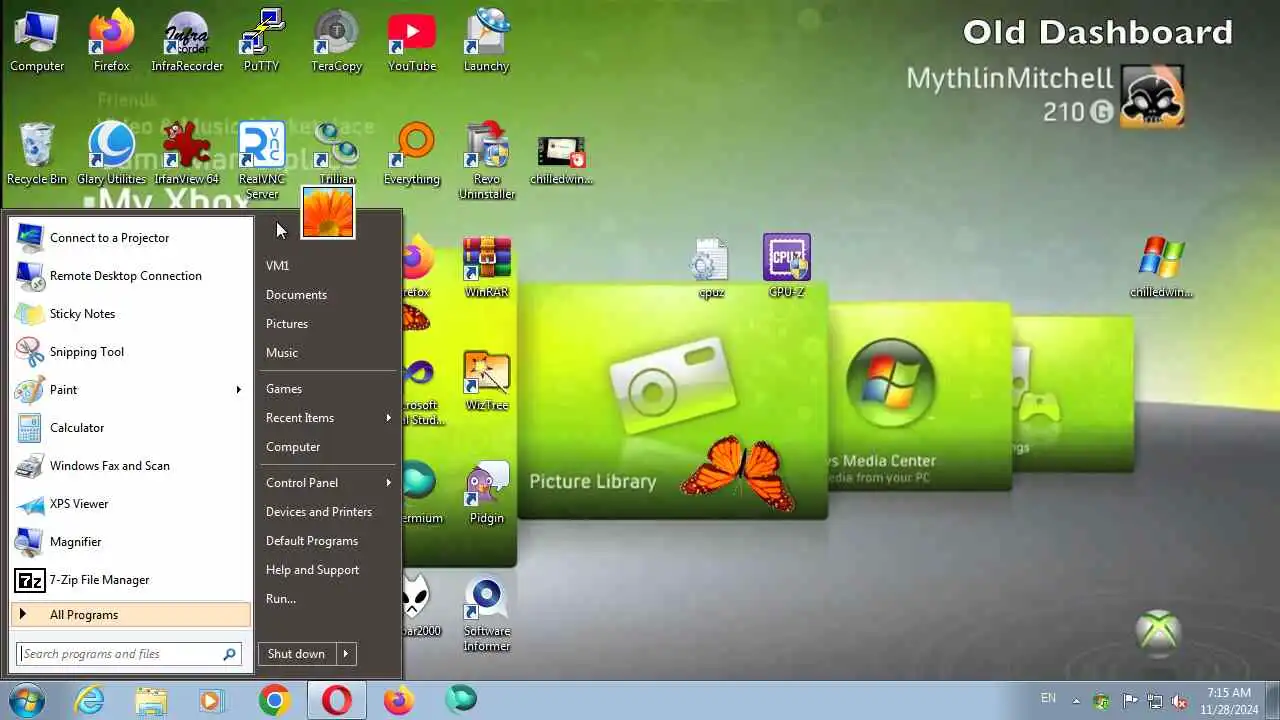Viewport: 1280px width, 720px height.
Task: Open Sticky Notes from Start menu
Action: [x=131, y=314]
